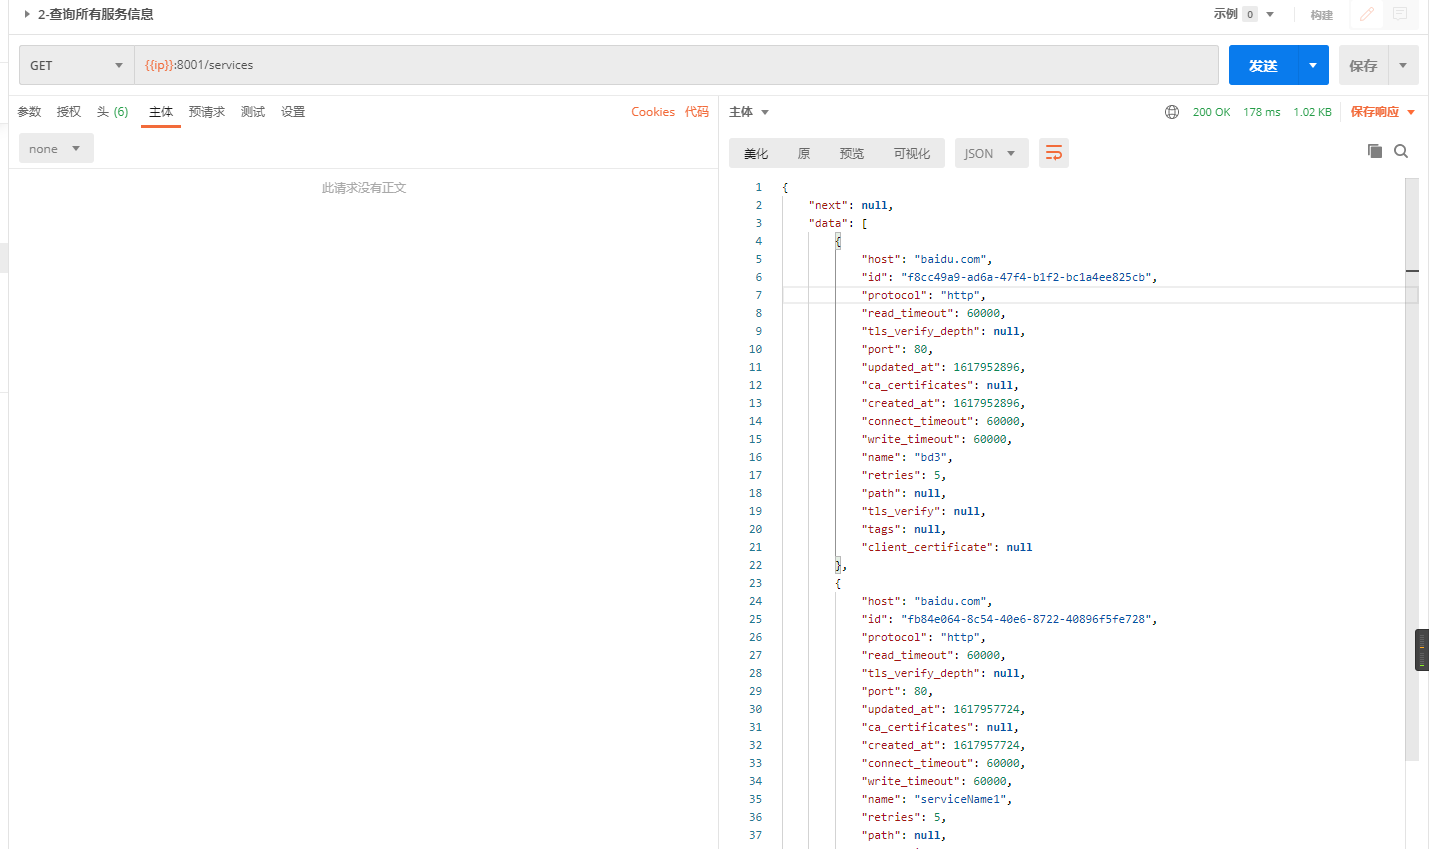Open the Cookies link

653,112
